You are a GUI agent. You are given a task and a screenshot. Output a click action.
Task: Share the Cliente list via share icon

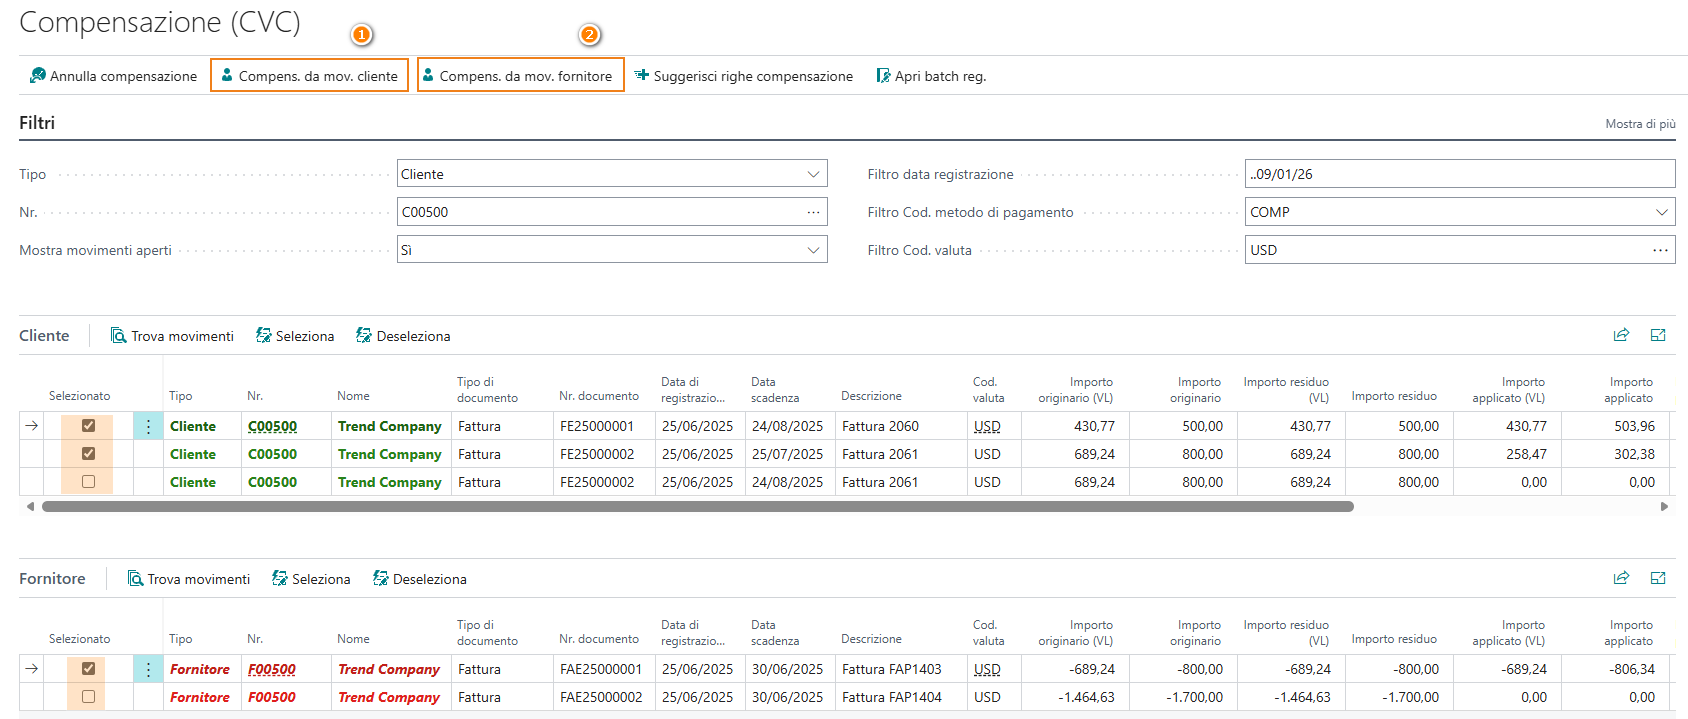(x=1621, y=335)
